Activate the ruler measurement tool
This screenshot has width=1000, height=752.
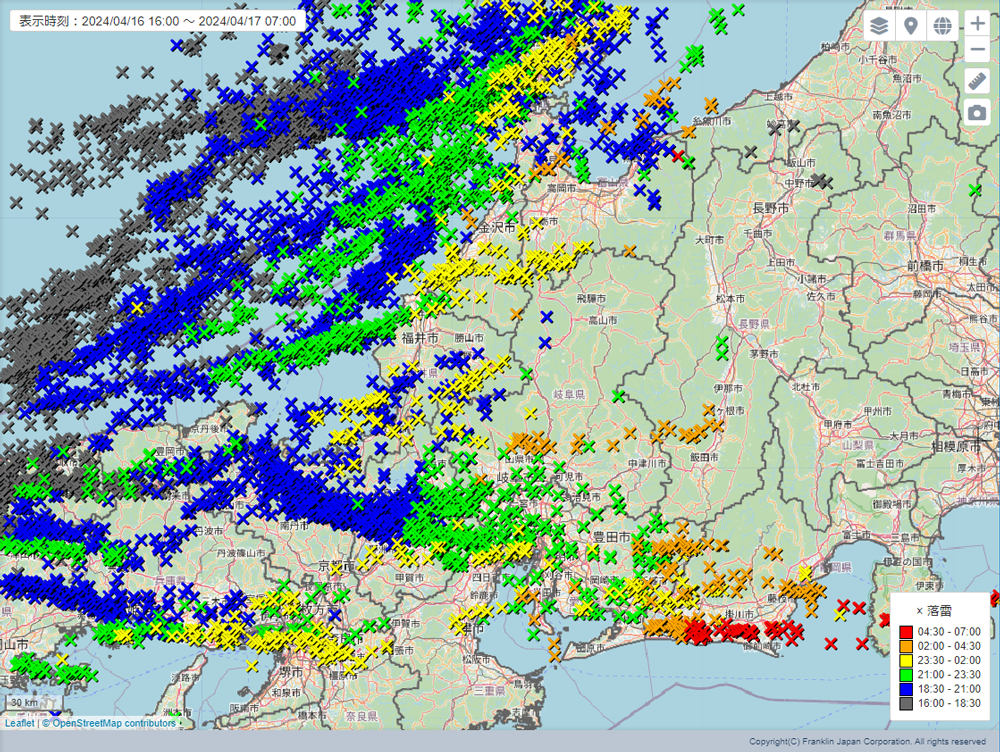tap(977, 81)
